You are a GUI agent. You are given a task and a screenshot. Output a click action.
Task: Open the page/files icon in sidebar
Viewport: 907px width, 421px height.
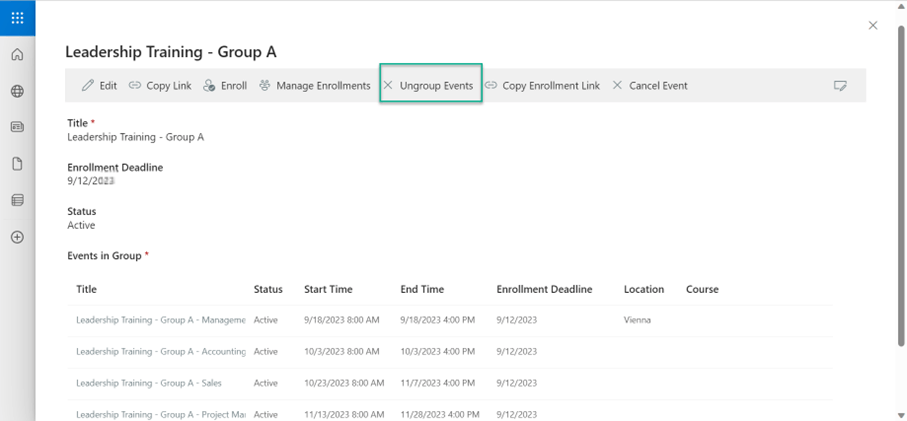(17, 164)
